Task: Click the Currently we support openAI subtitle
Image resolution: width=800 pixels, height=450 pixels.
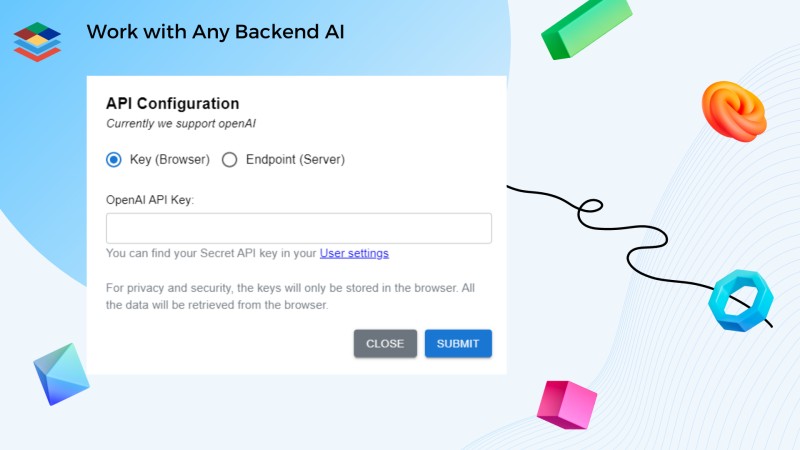Action: 181,123
